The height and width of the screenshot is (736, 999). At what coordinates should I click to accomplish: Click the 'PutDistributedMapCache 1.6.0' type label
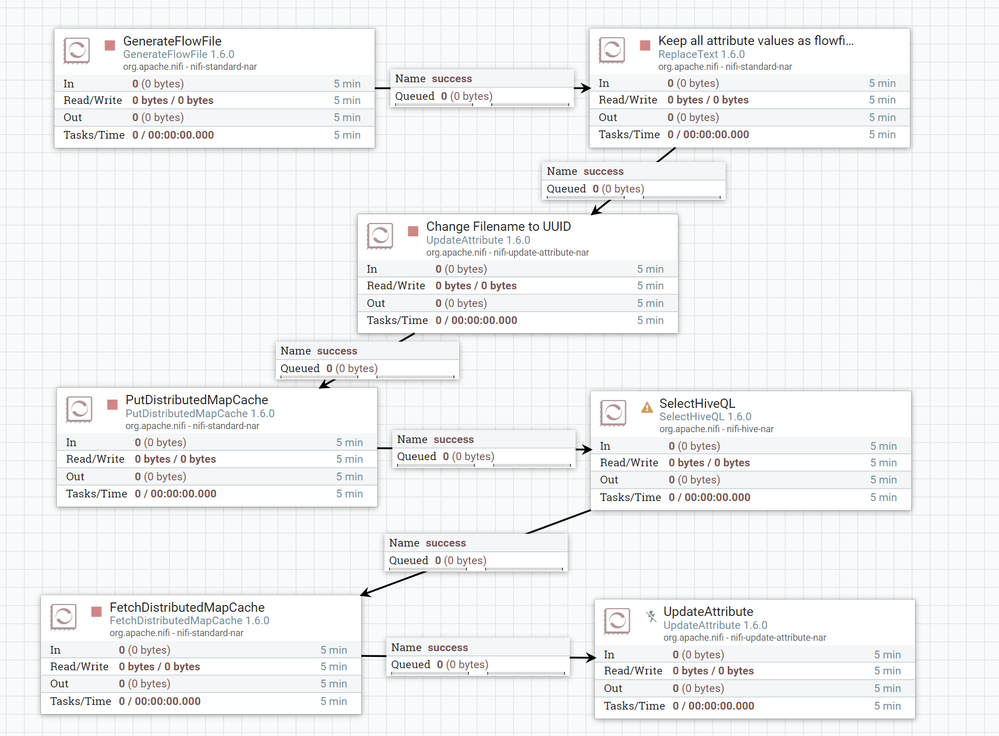(x=200, y=413)
